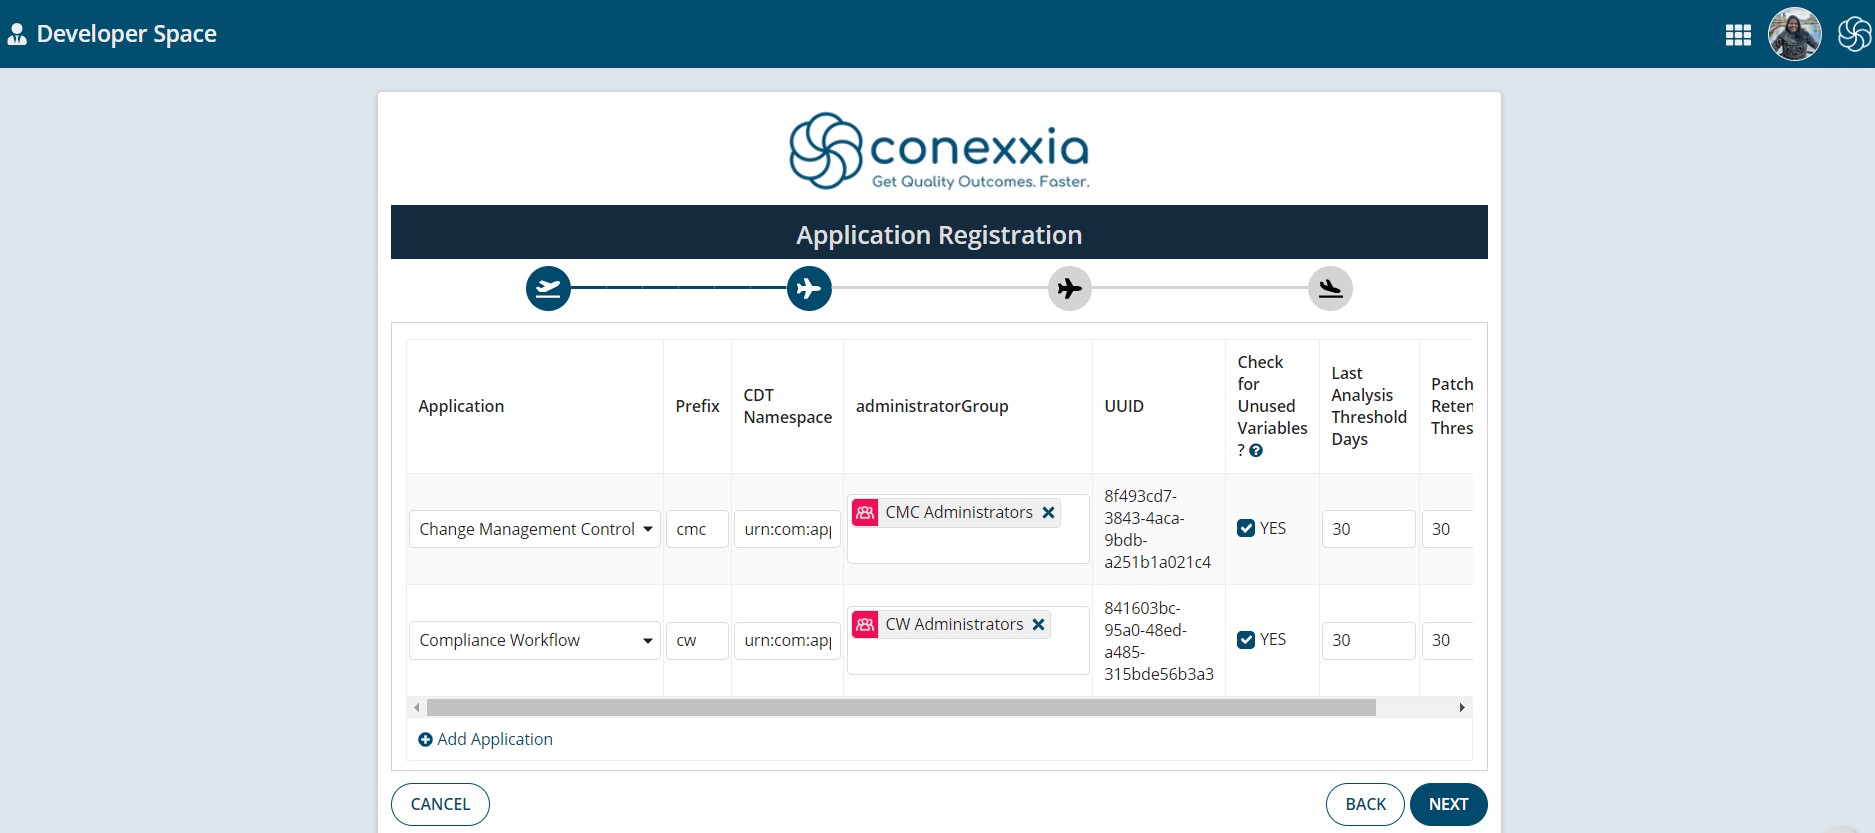Click the CANCEL button
The image size is (1875, 833).
(440, 805)
